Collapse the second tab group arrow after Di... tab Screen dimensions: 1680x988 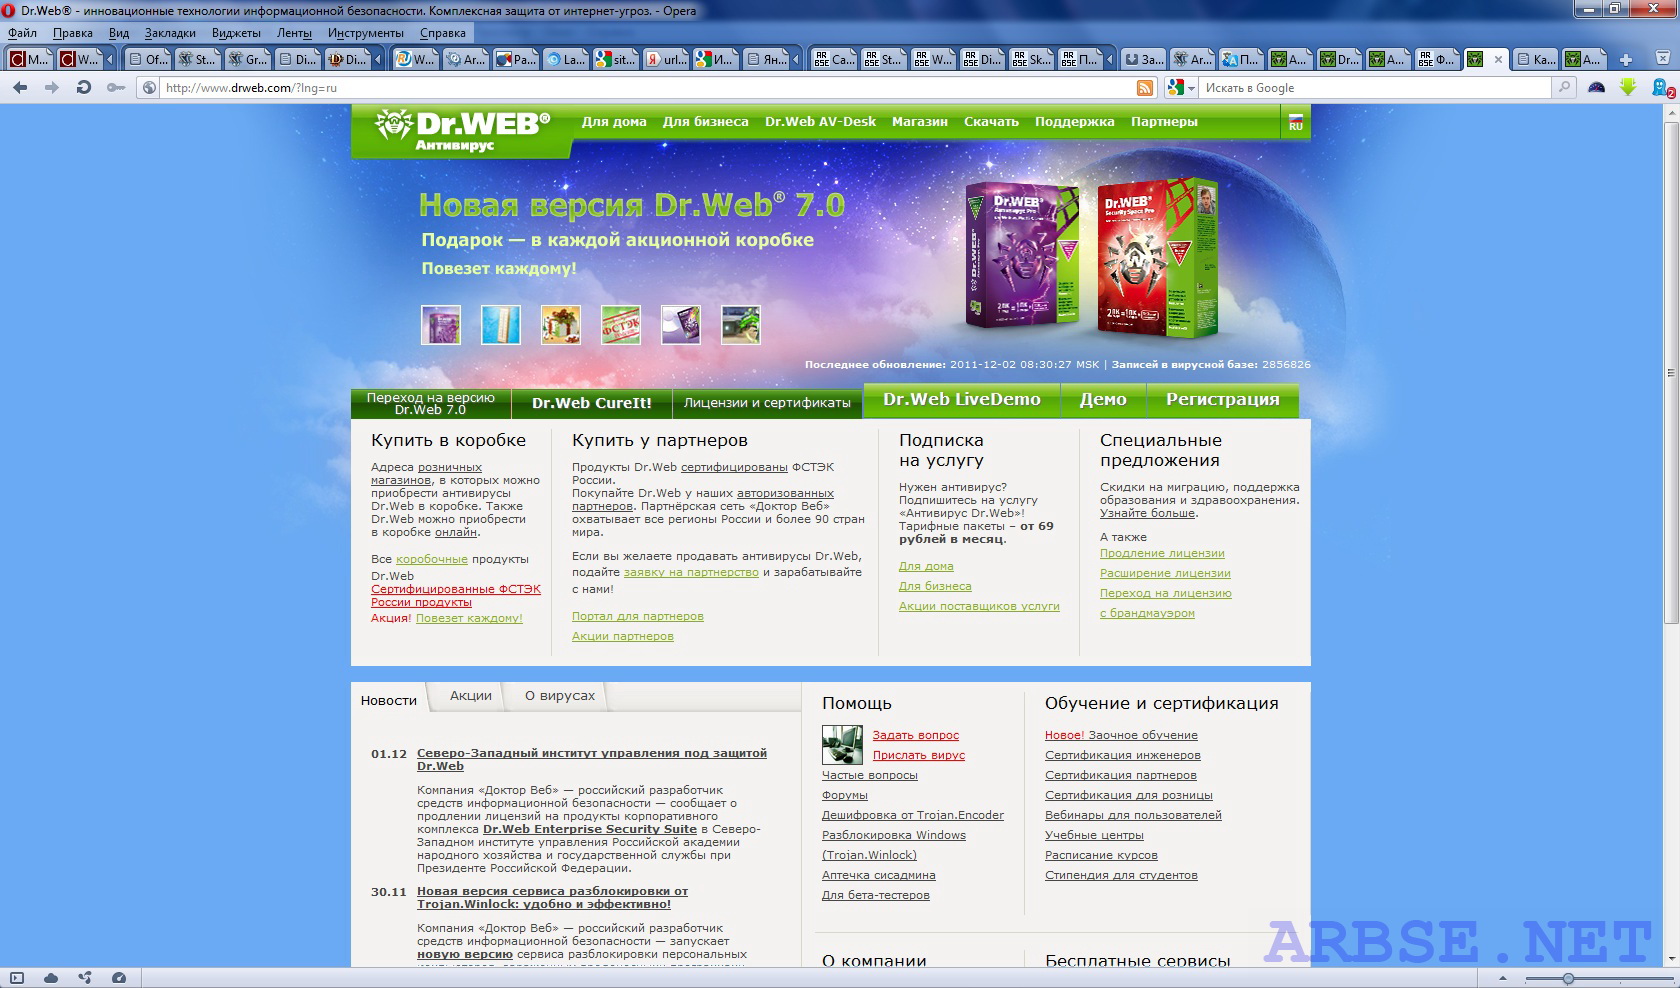[378, 59]
